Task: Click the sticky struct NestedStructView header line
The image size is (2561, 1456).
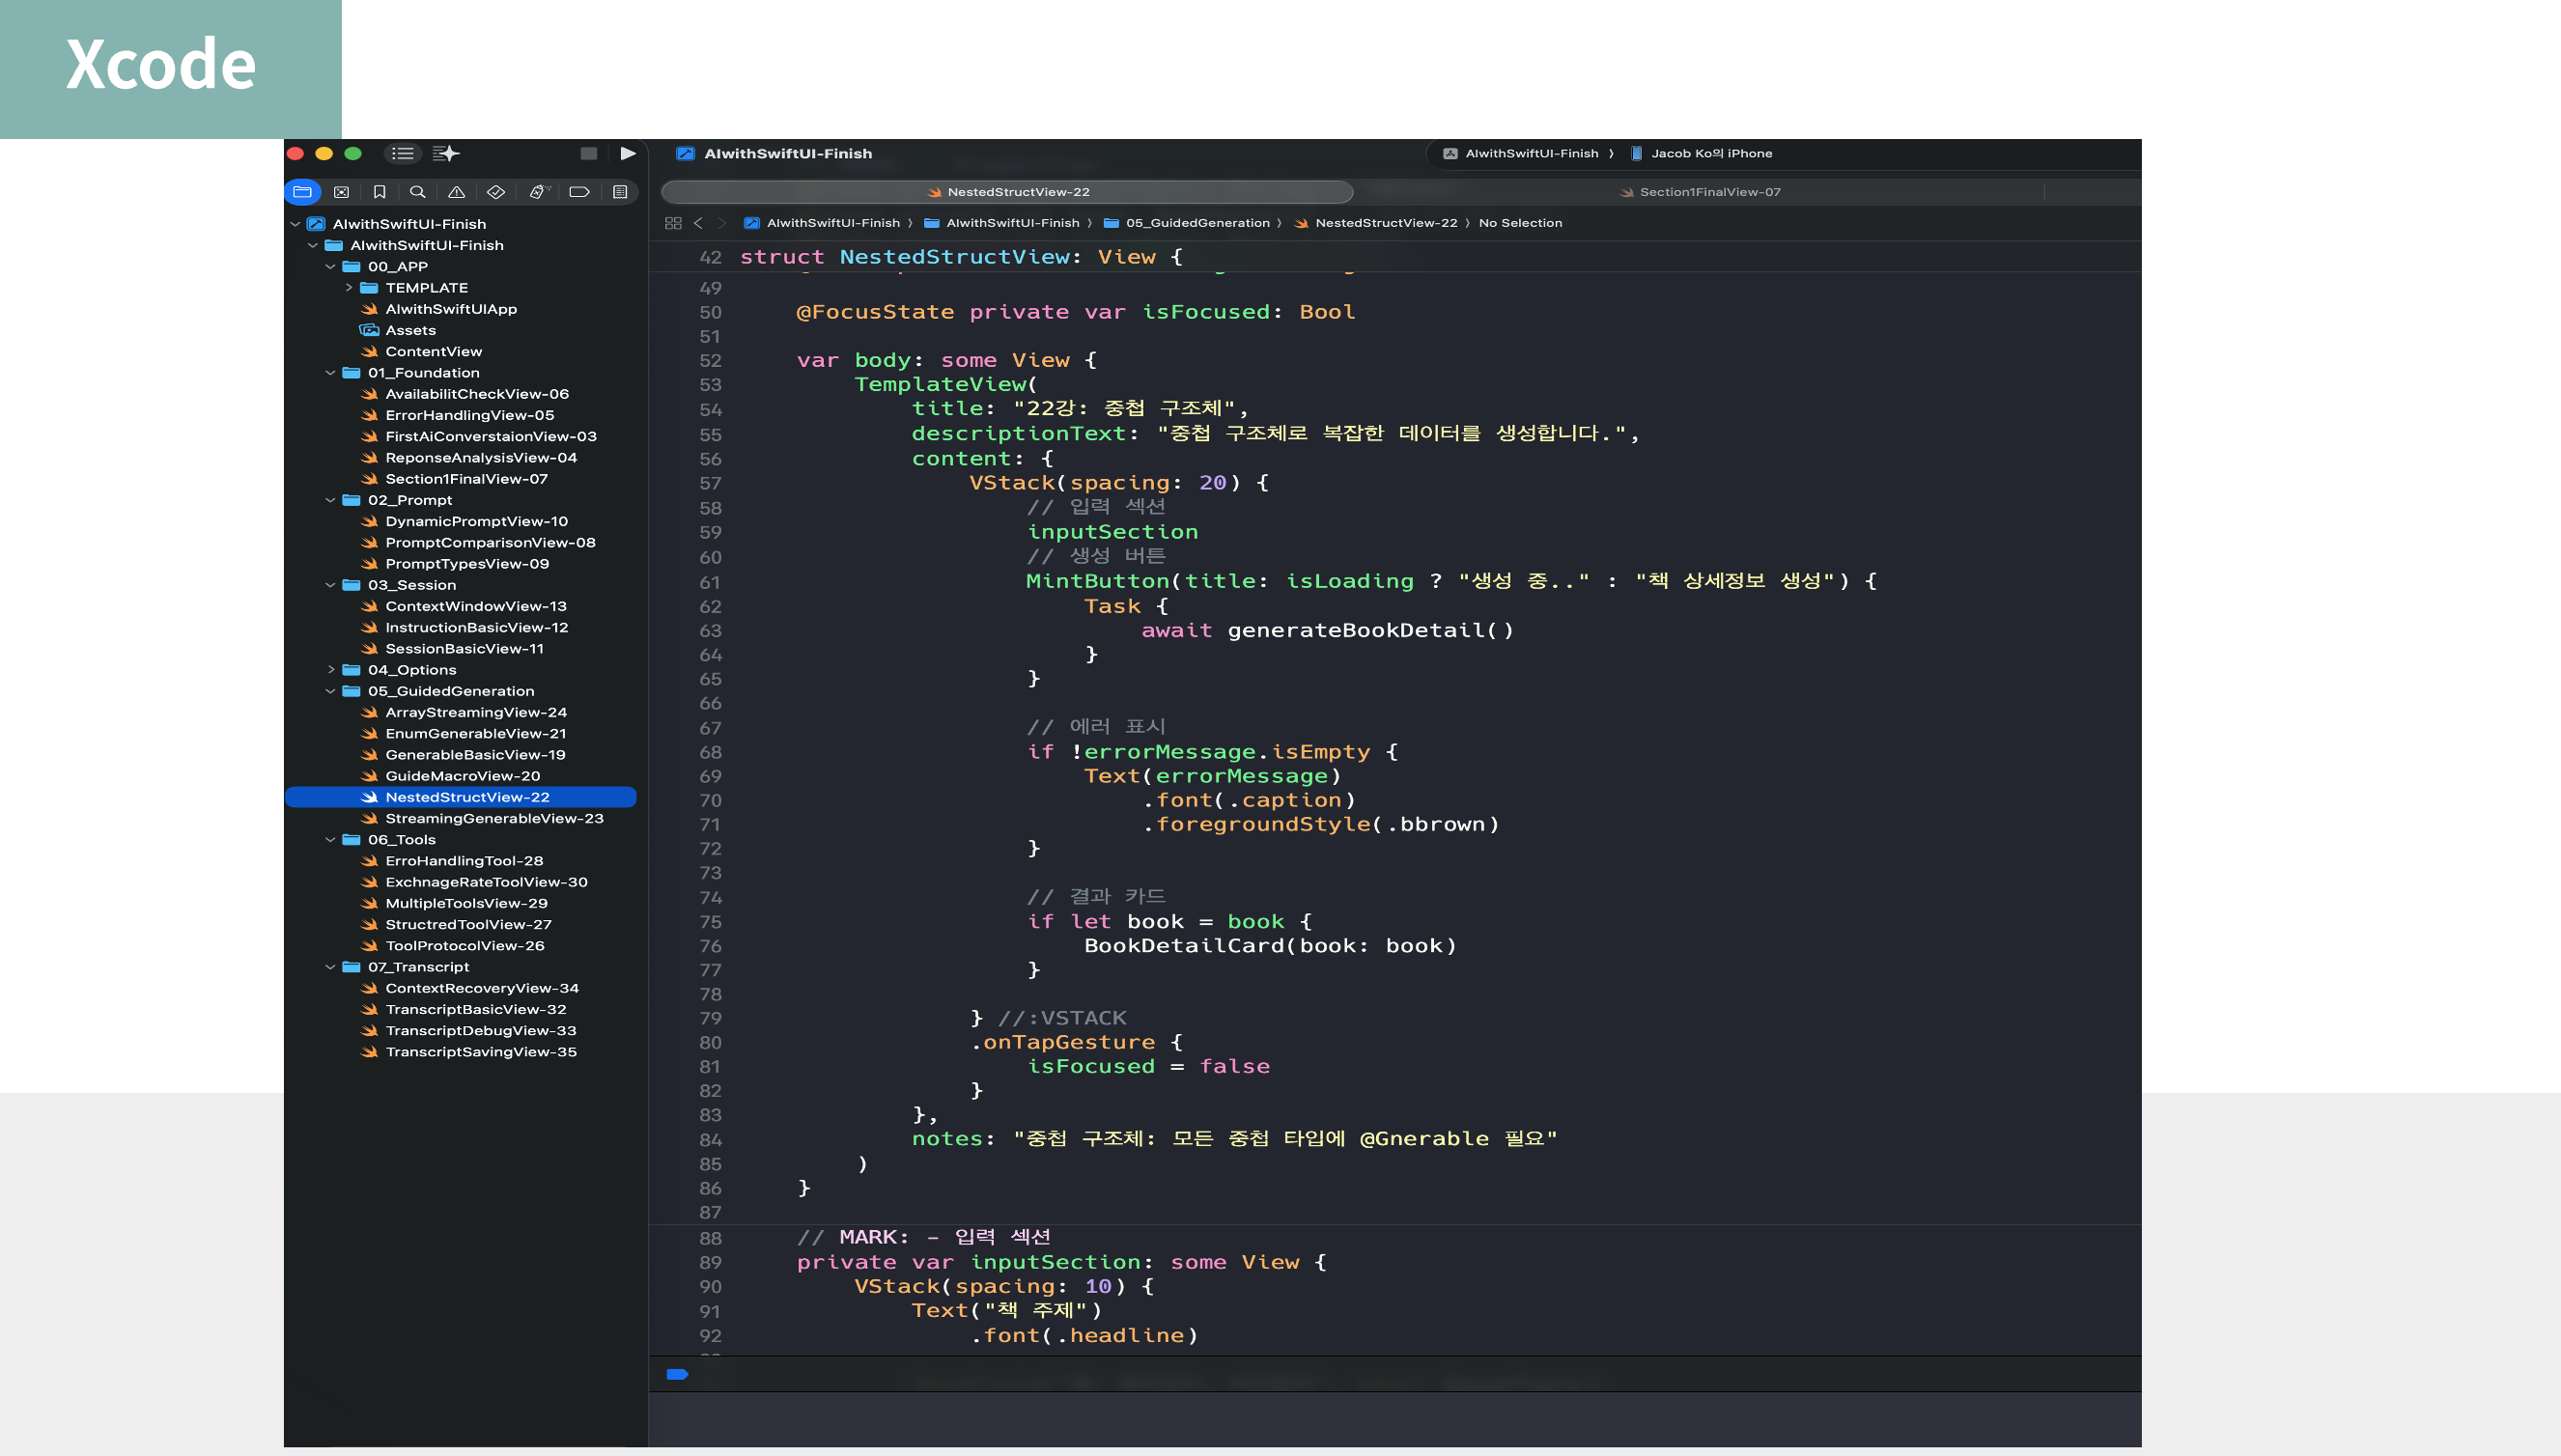Action: (x=1395, y=257)
